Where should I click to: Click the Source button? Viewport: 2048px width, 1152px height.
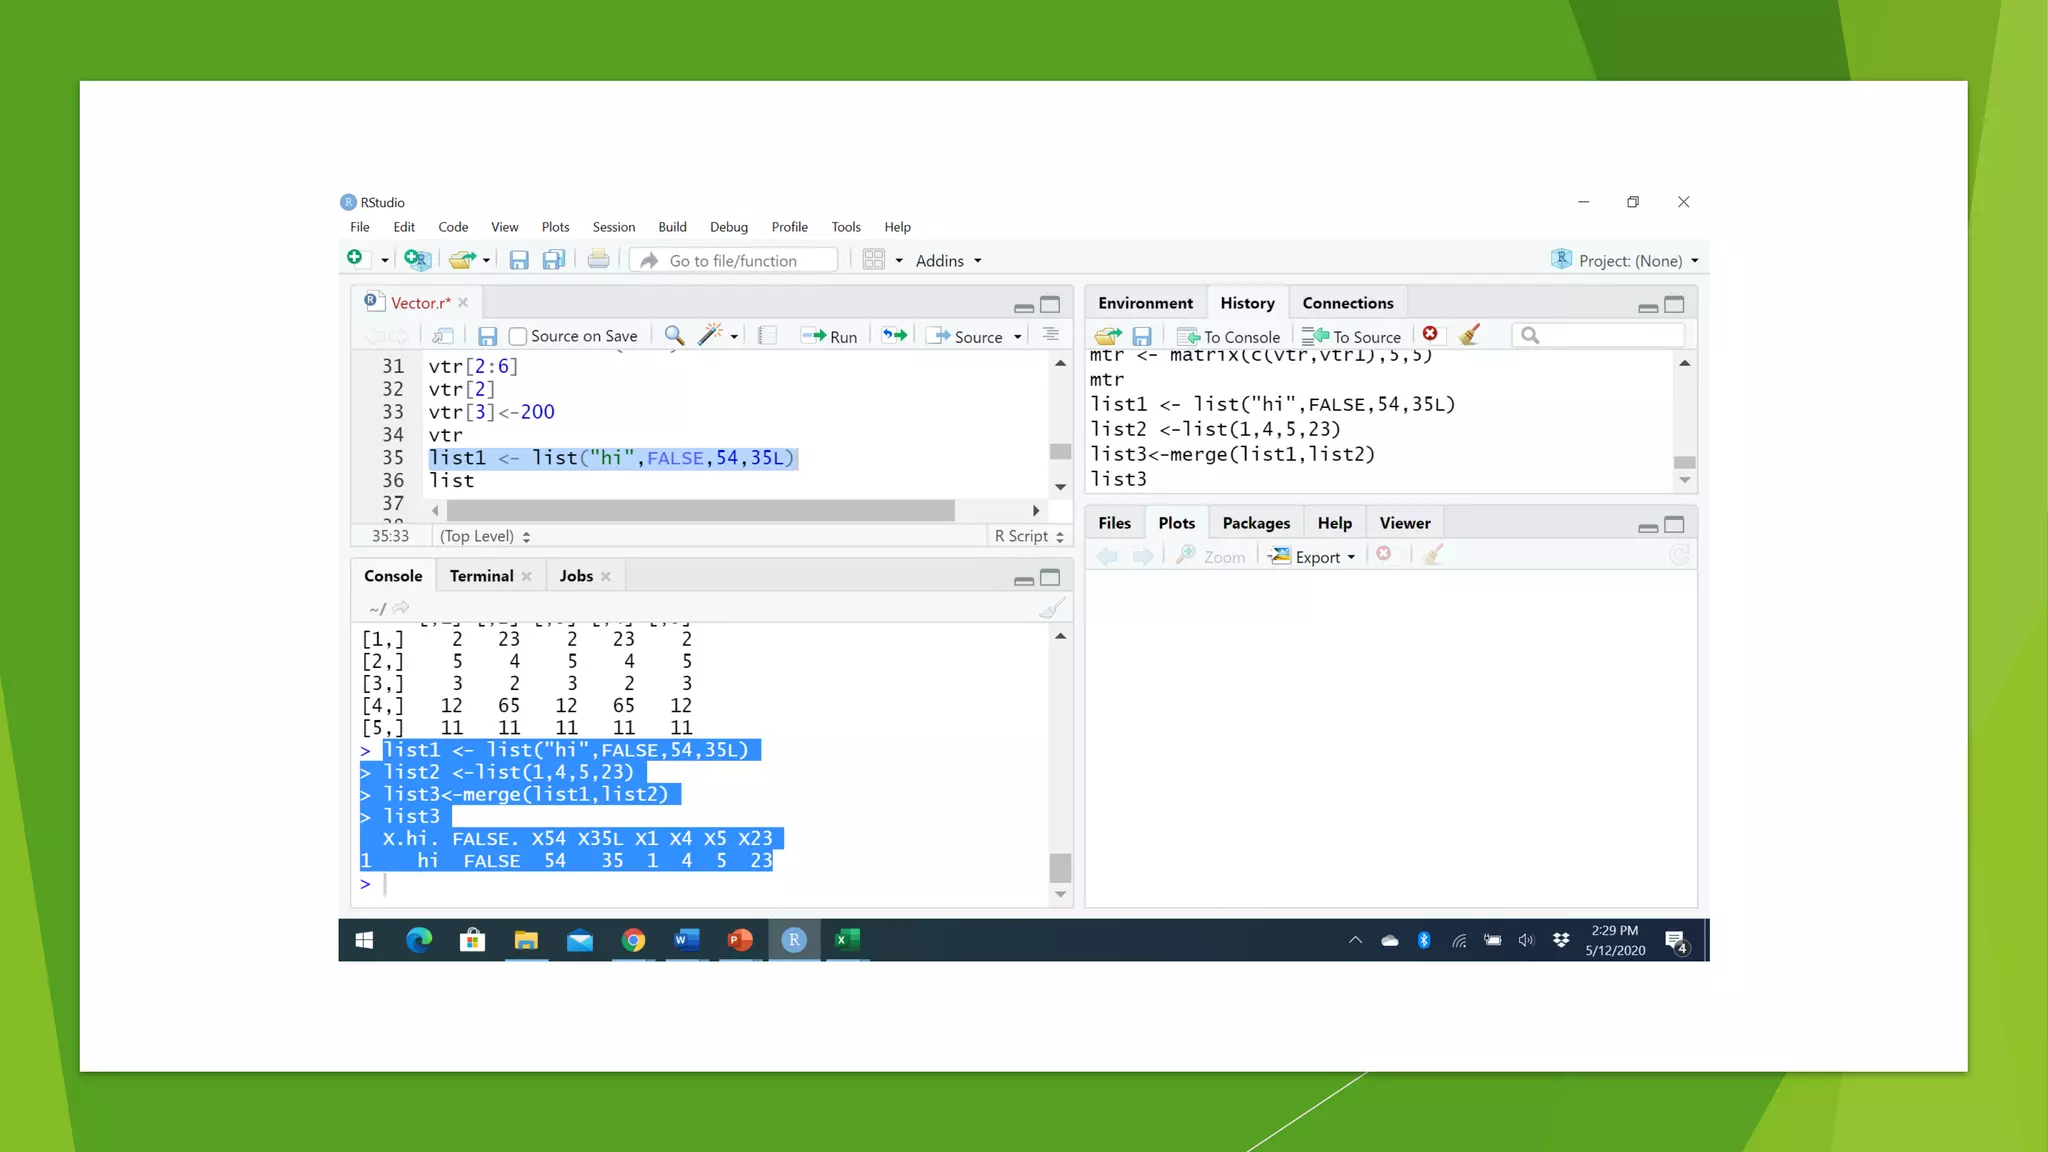click(x=967, y=336)
